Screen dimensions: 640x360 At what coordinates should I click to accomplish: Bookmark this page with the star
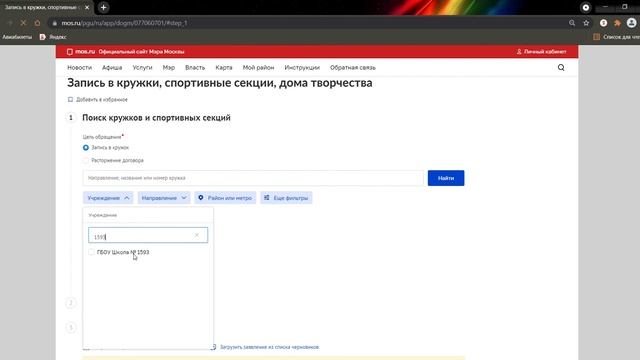(586, 23)
